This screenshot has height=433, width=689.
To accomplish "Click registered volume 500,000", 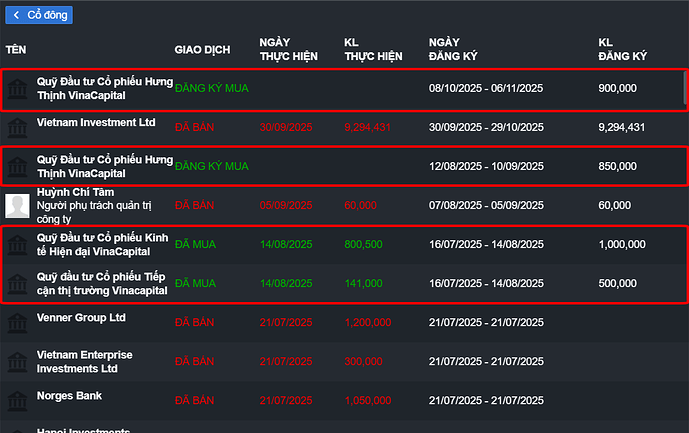I will pos(617,284).
